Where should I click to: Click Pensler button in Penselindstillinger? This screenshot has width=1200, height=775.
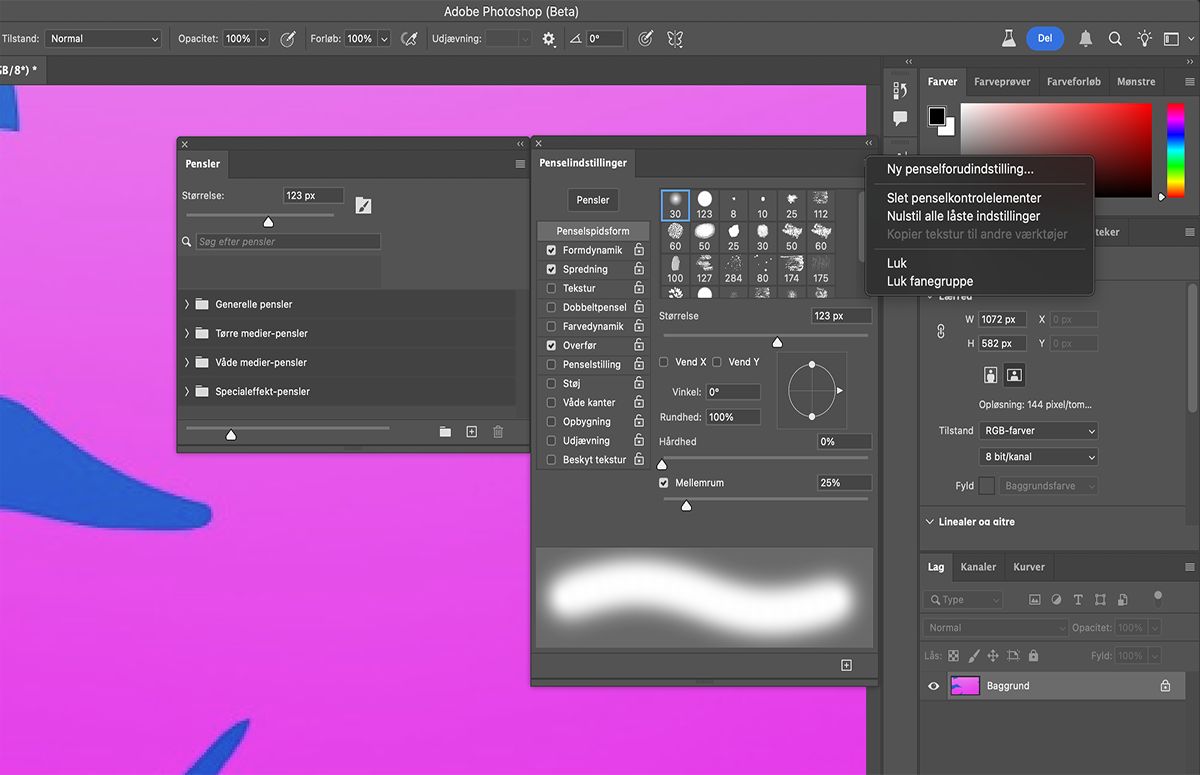pyautogui.click(x=593, y=200)
